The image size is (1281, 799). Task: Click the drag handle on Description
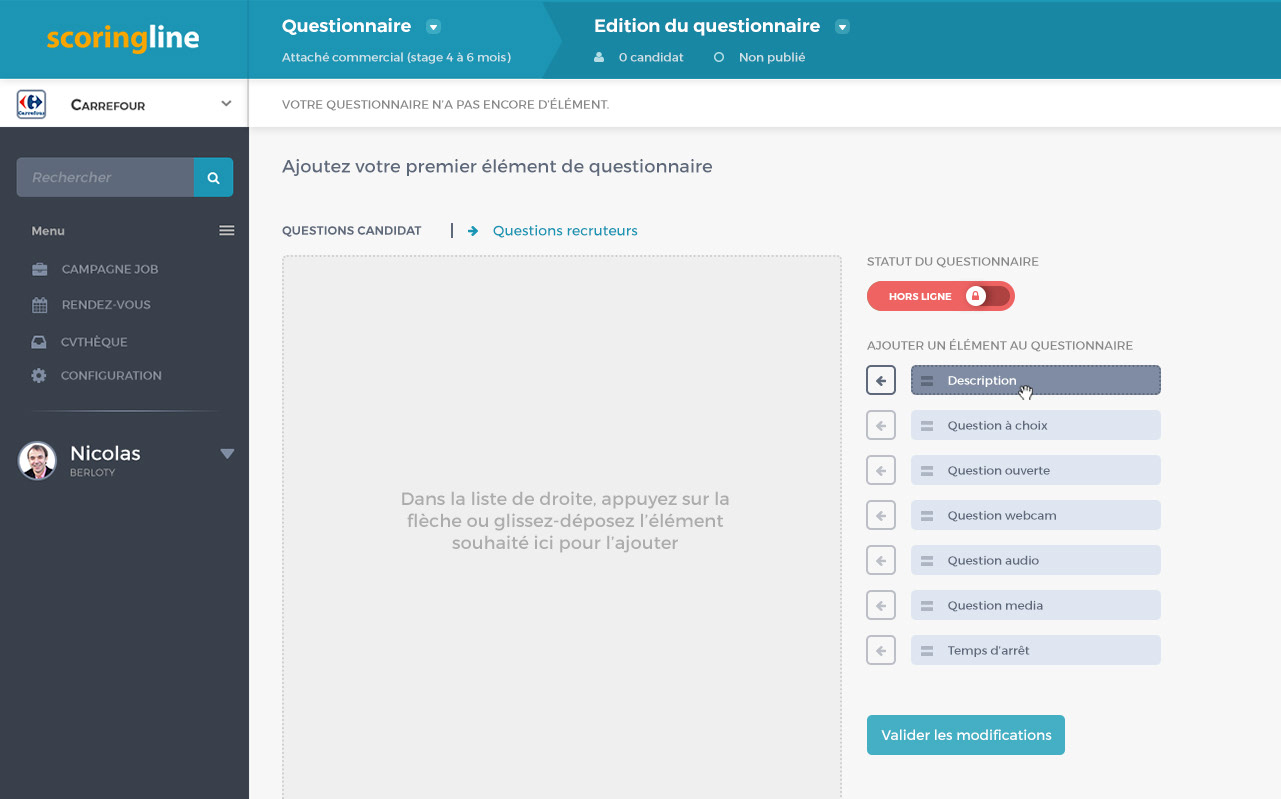tap(927, 381)
